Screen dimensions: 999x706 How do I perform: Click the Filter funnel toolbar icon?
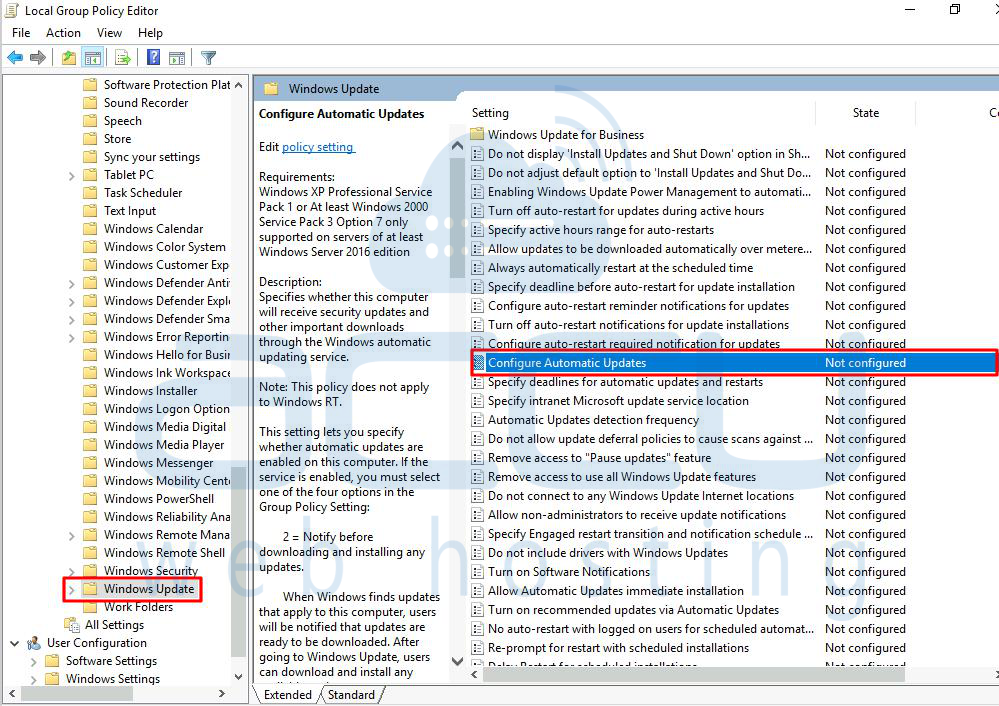208,58
